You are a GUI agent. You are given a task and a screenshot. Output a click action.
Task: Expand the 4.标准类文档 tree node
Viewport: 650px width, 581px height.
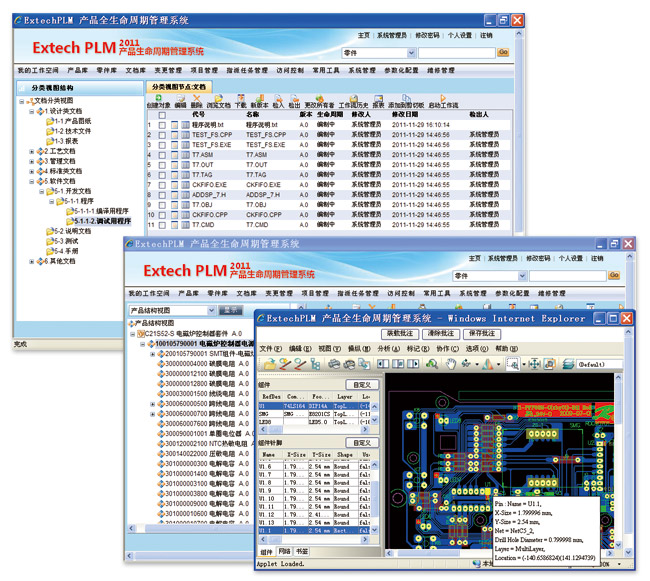coord(32,171)
